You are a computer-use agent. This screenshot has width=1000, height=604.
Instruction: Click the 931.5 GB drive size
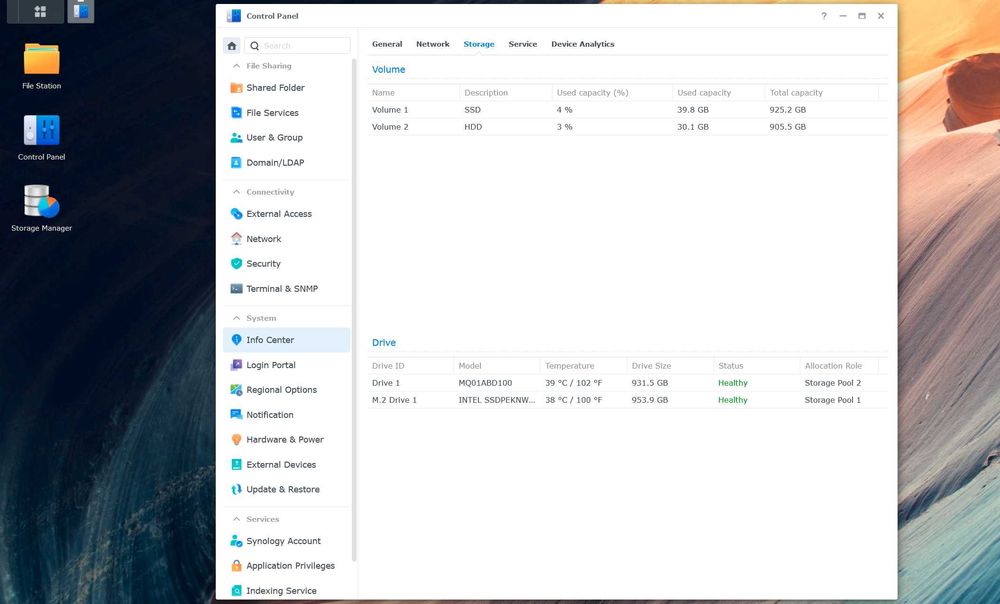(x=650, y=383)
